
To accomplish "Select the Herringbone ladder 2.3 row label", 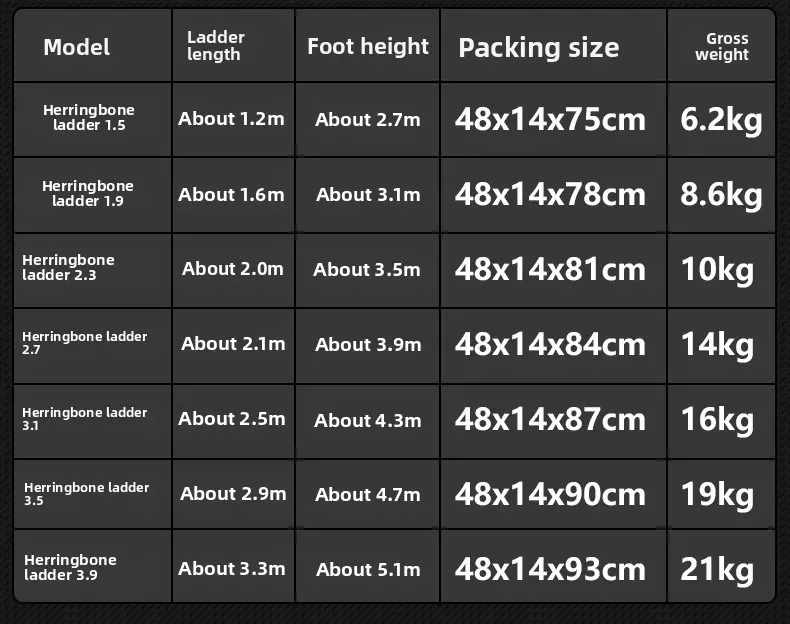I will (x=93, y=270).
